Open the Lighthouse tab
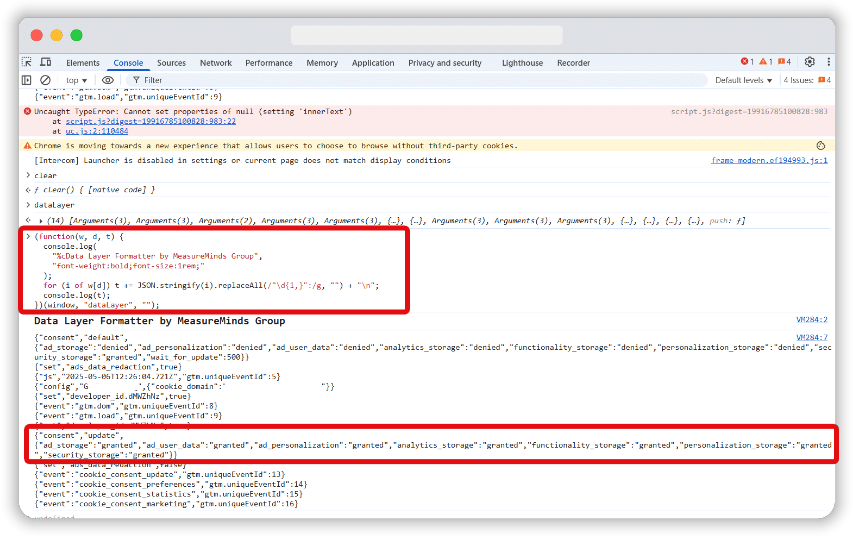 [x=522, y=63]
